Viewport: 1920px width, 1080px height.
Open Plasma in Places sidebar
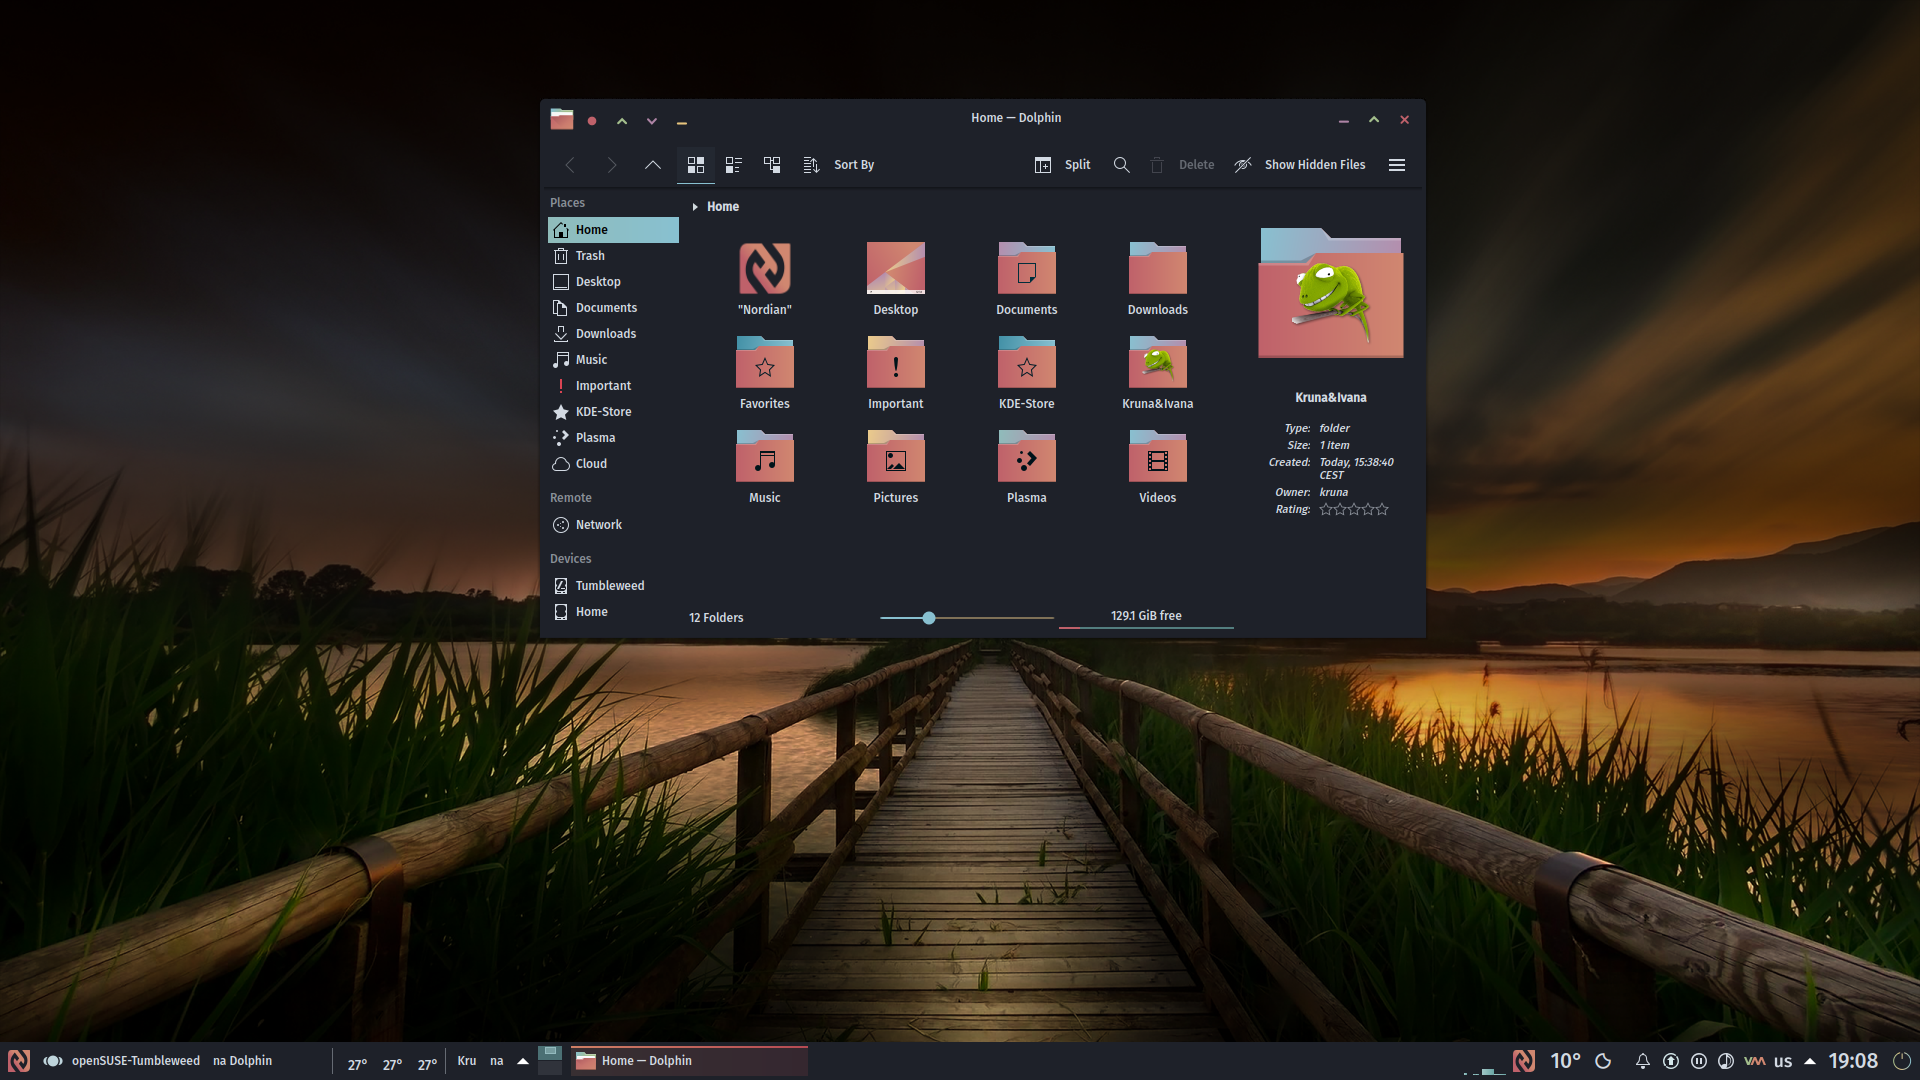pyautogui.click(x=613, y=438)
